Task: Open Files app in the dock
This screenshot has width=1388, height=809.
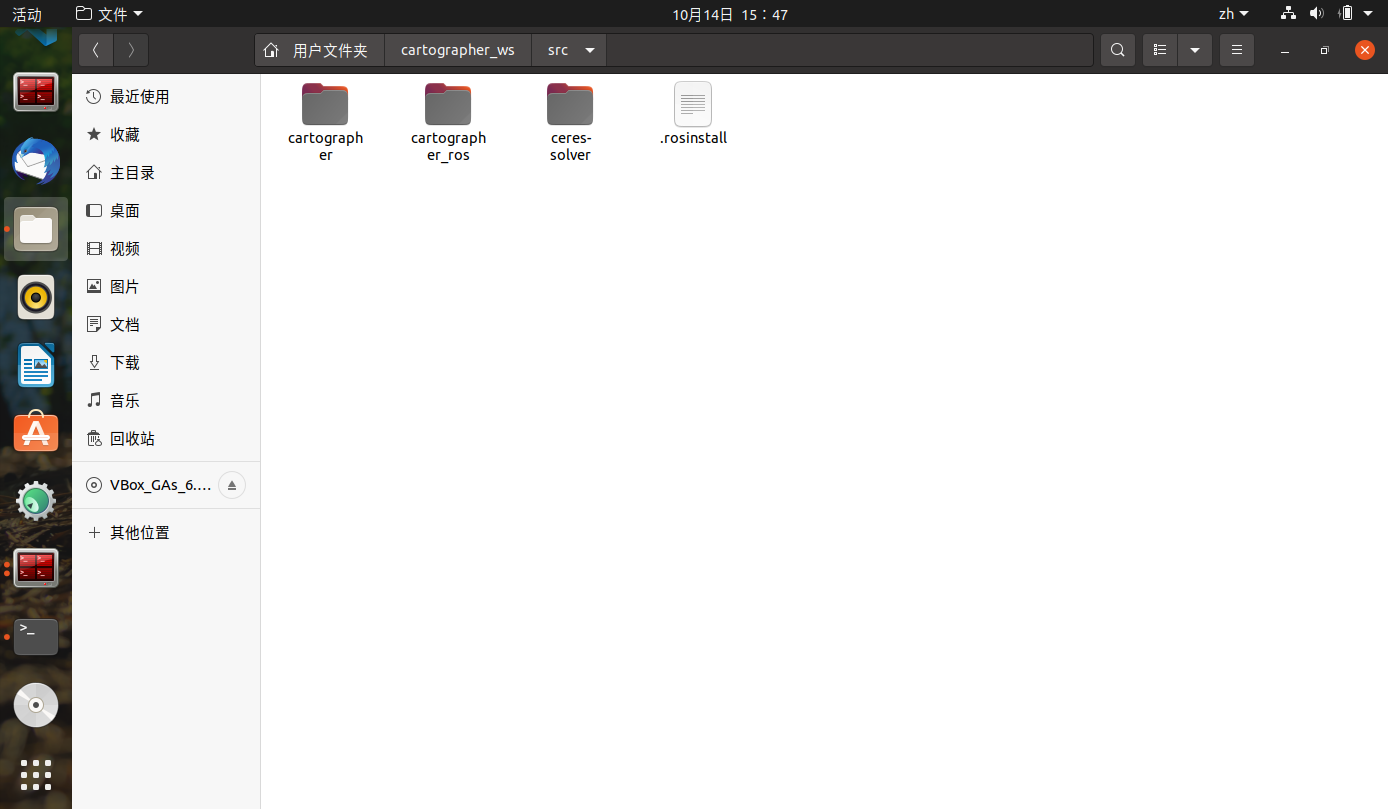Action: point(36,229)
